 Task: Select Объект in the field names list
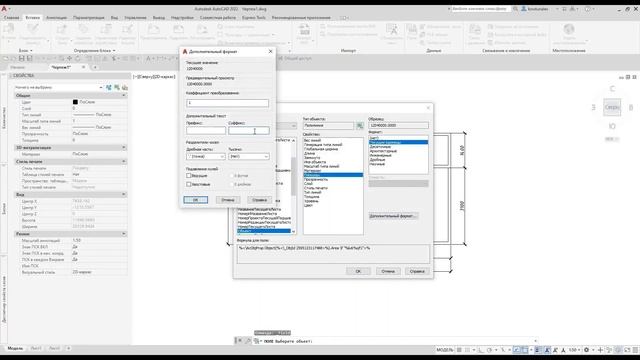coord(264,231)
